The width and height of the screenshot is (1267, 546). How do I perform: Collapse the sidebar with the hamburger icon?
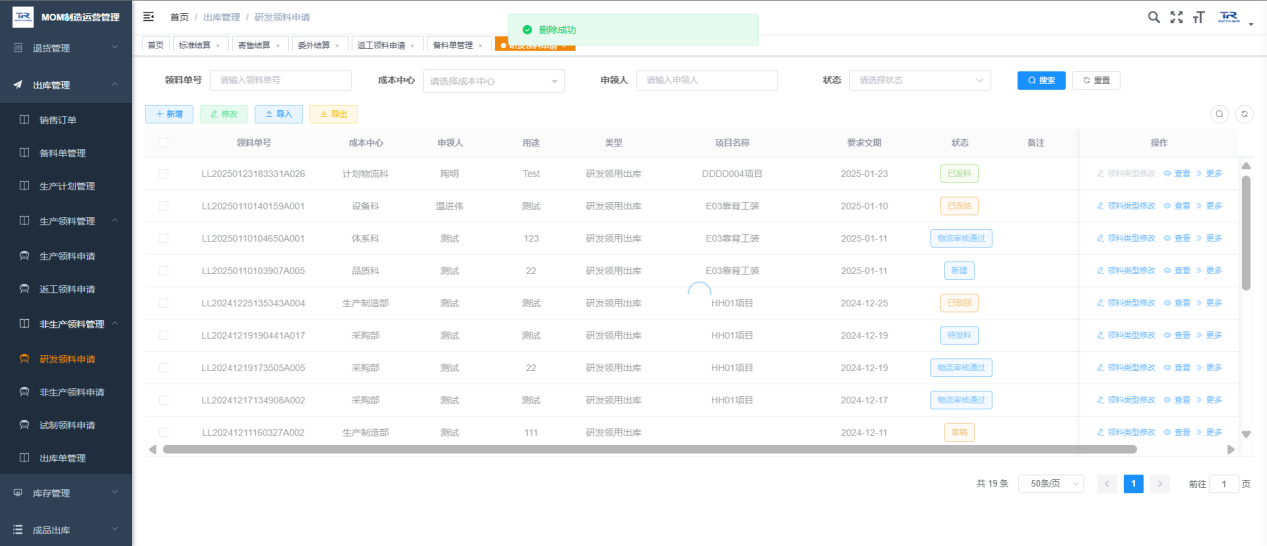tap(149, 17)
